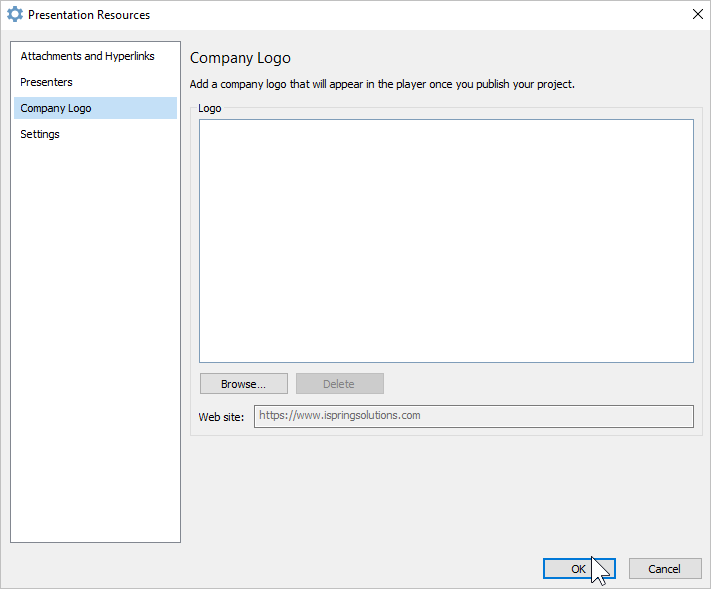This screenshot has width=711, height=589.
Task: Click the greyed-out Delete button
Action: click(340, 384)
